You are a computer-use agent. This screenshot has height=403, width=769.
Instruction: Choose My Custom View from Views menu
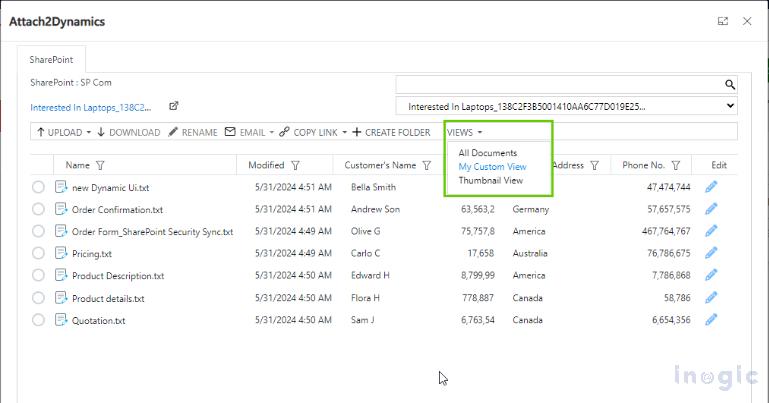tap(492, 167)
